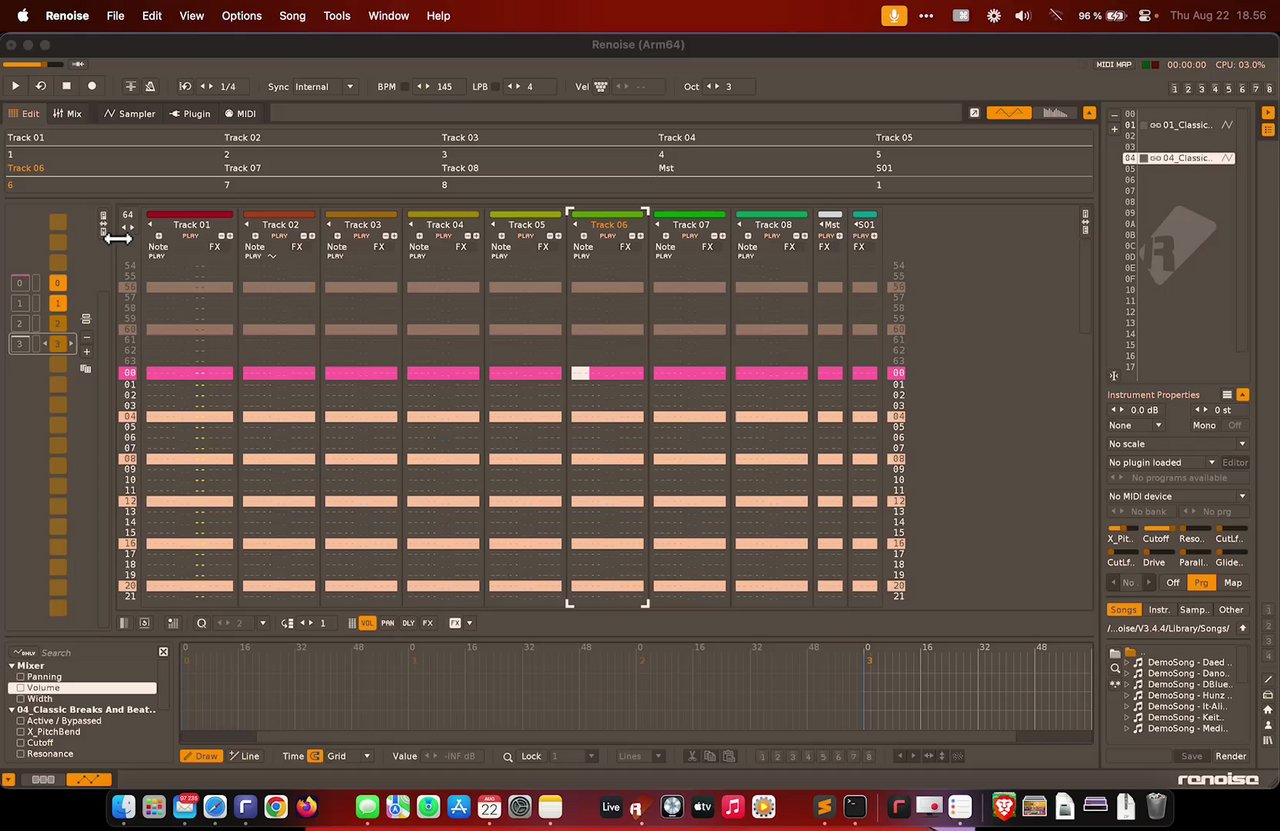
Task: Go up one folder with arrow icon
Action: click(x=1243, y=628)
